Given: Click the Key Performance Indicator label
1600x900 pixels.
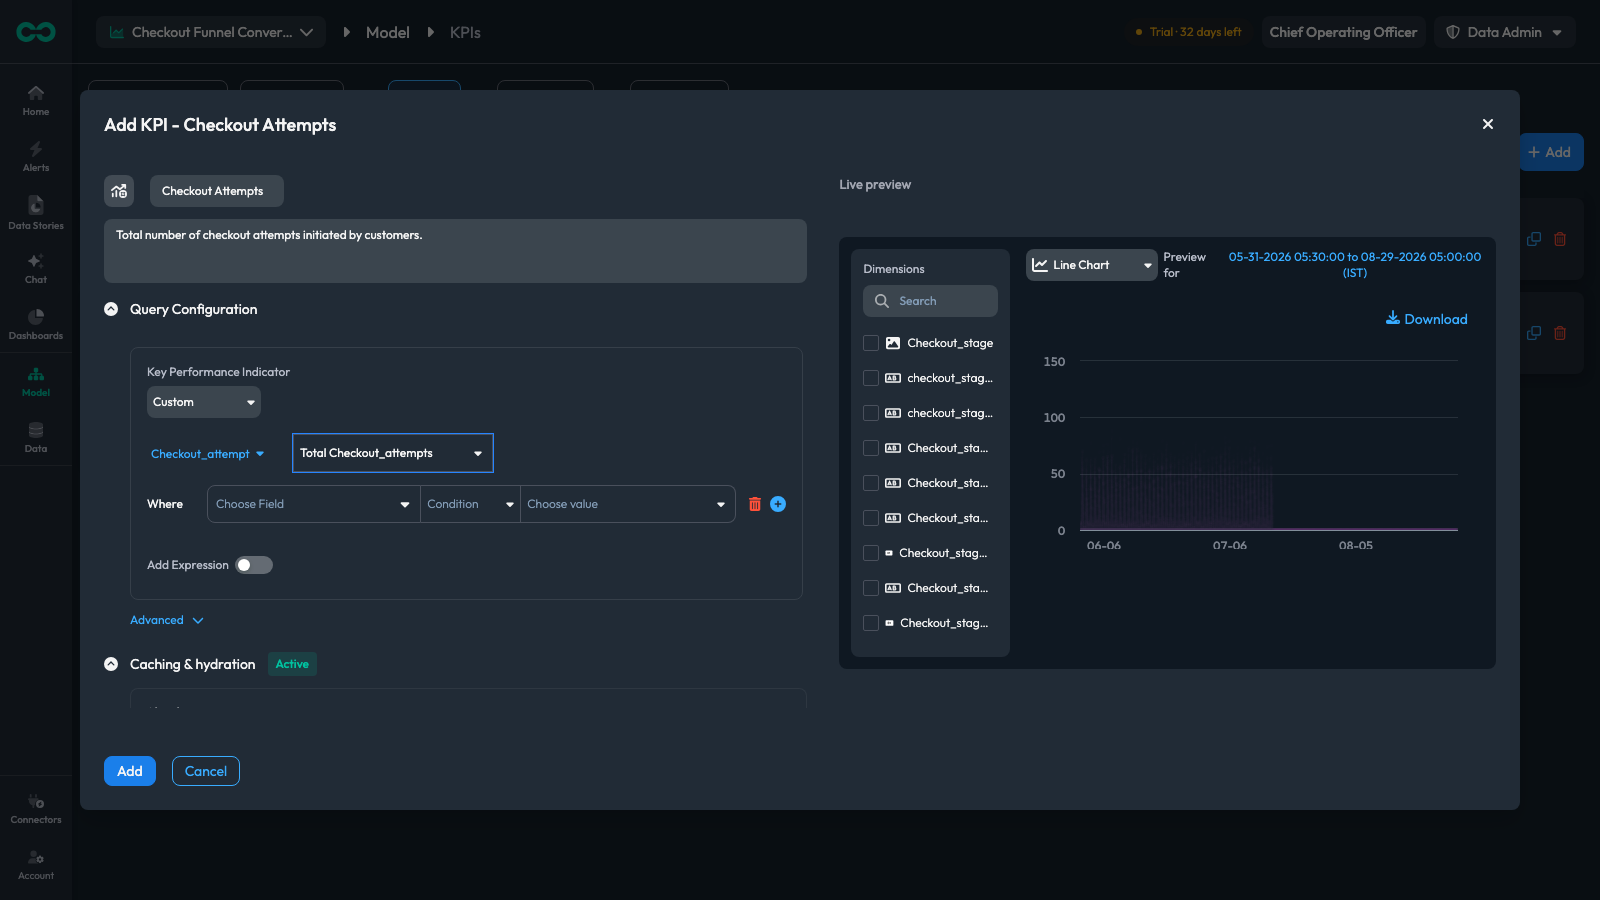Looking at the screenshot, I should click(x=218, y=372).
